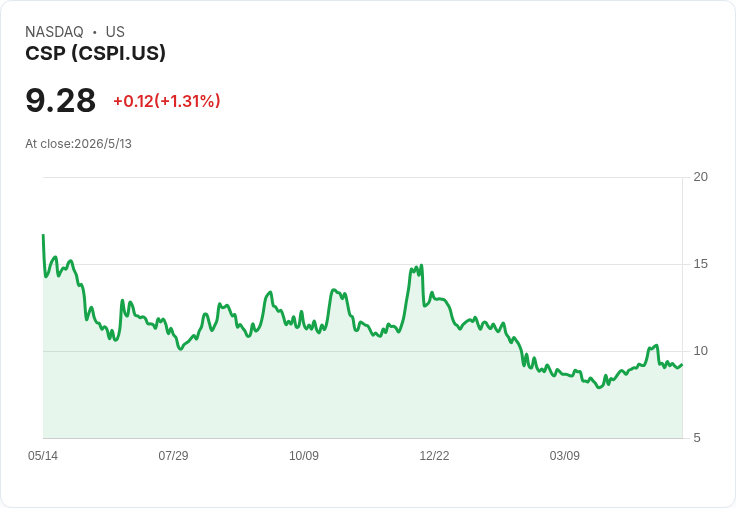The height and width of the screenshot is (508, 736).
Task: Click the 05/14 date label on x-axis
Action: (43, 455)
